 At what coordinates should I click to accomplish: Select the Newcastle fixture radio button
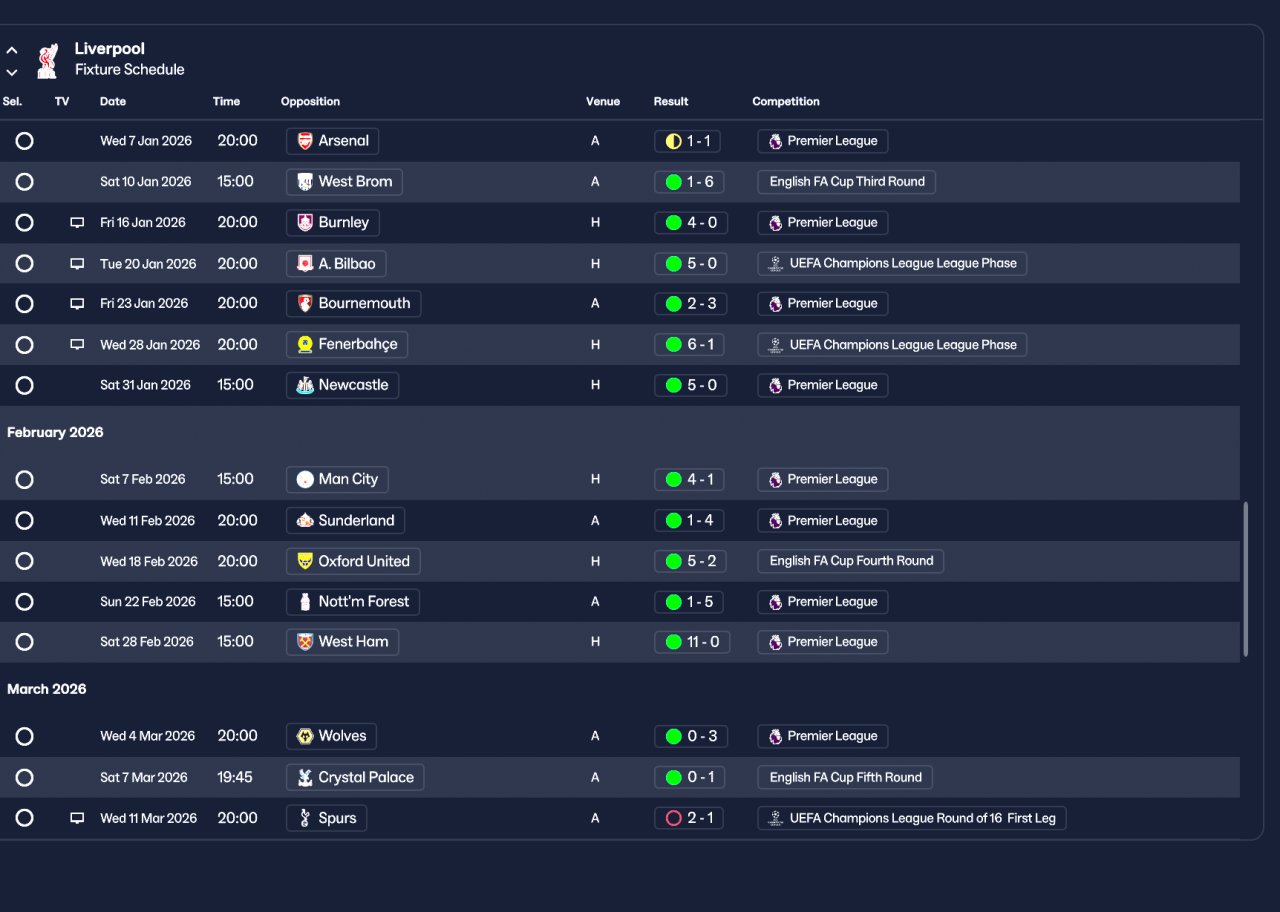click(25, 385)
